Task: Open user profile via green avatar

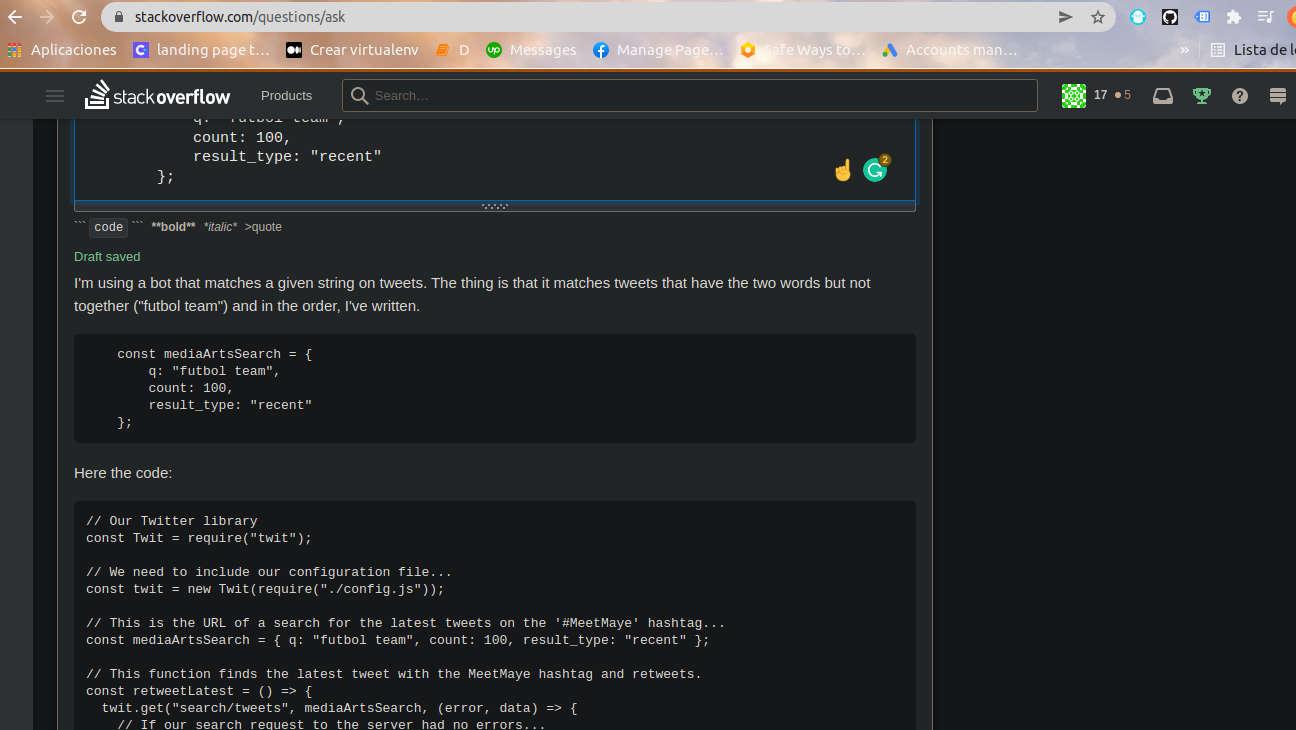Action: [1074, 96]
